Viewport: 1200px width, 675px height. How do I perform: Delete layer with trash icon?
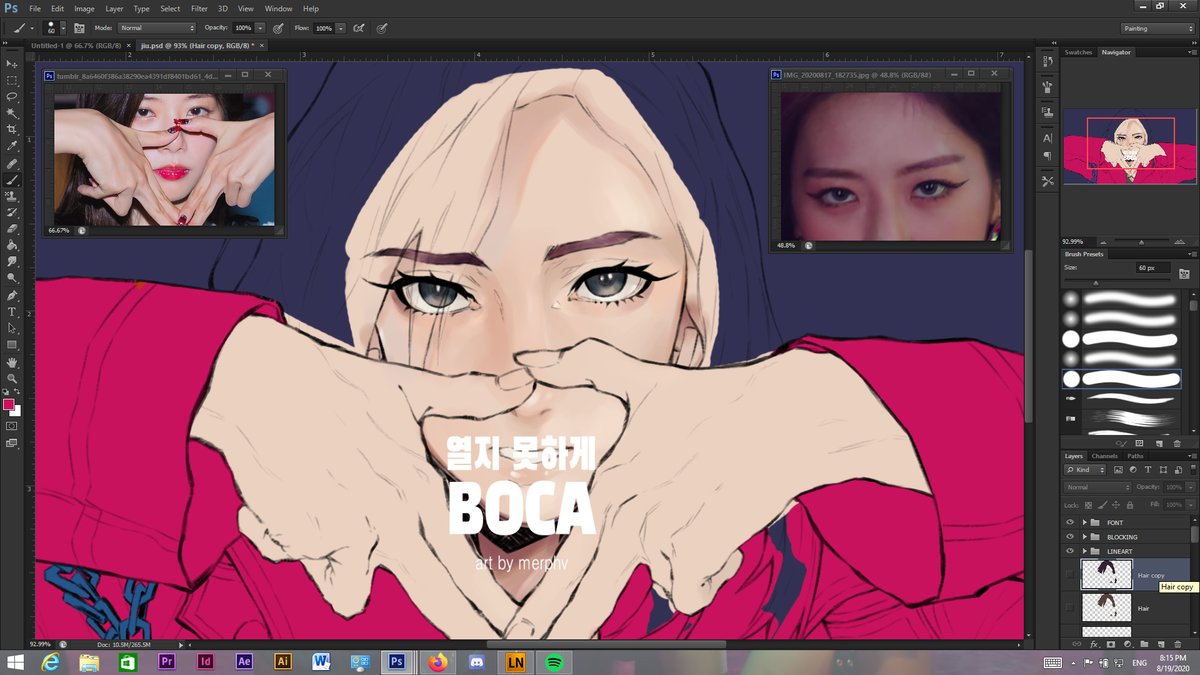pyautogui.click(x=1178, y=644)
